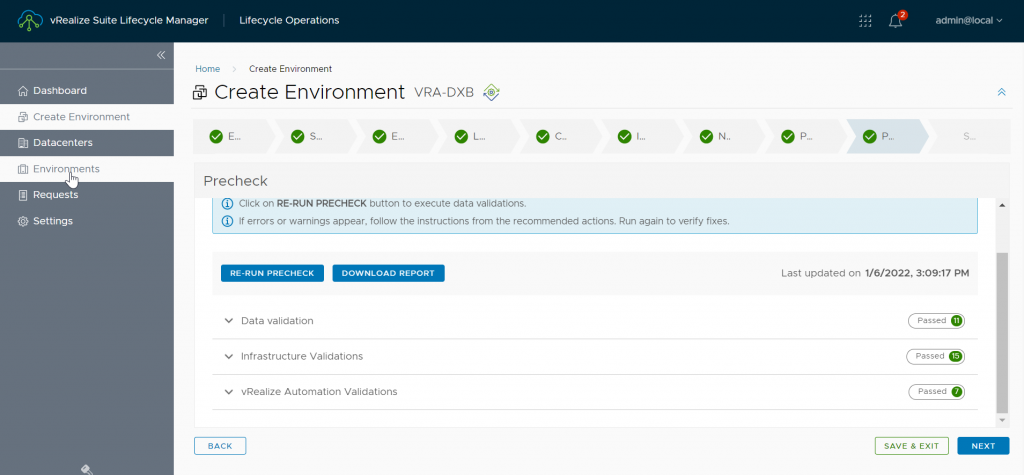The height and width of the screenshot is (475, 1024).
Task: Click the Home breadcrumb link
Action: tap(208, 69)
